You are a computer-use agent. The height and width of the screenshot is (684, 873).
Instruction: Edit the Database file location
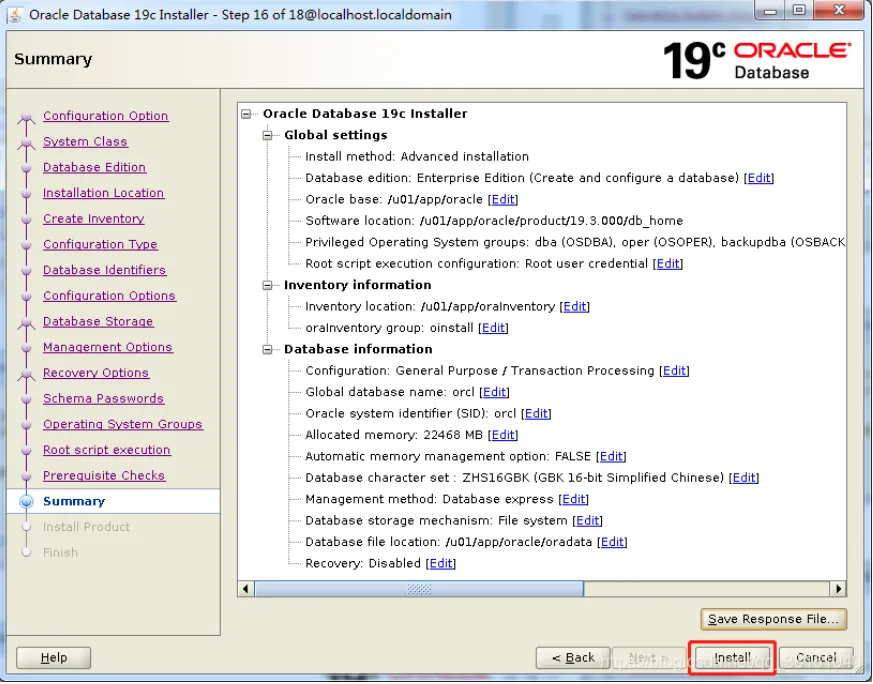click(x=612, y=542)
